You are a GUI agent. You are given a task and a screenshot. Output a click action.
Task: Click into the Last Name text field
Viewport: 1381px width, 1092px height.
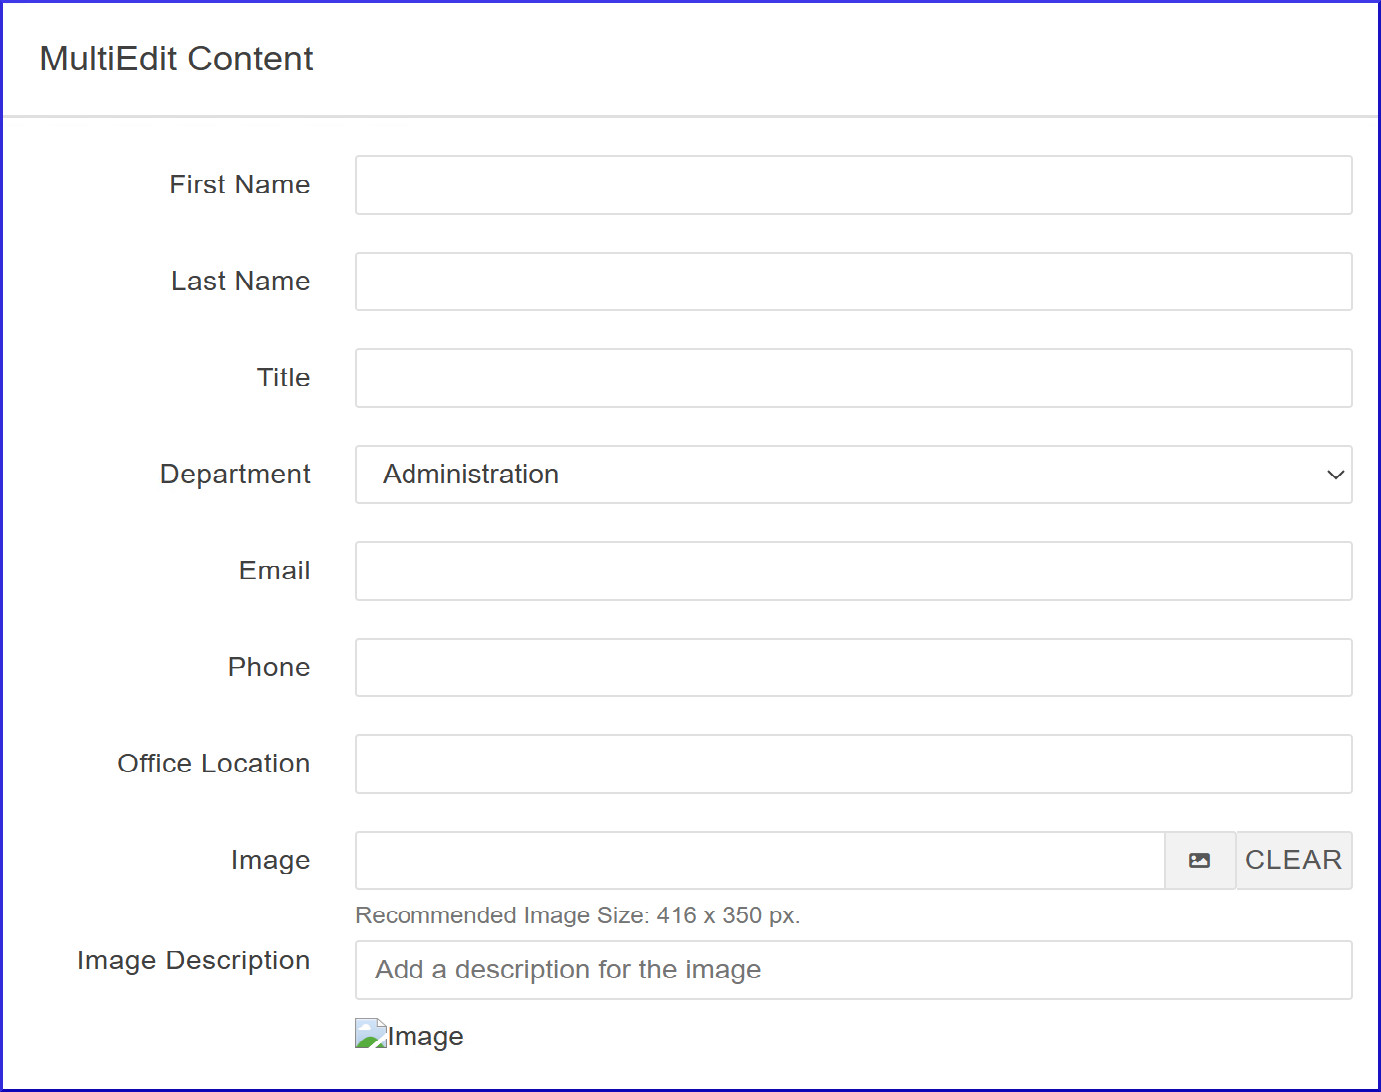853,281
